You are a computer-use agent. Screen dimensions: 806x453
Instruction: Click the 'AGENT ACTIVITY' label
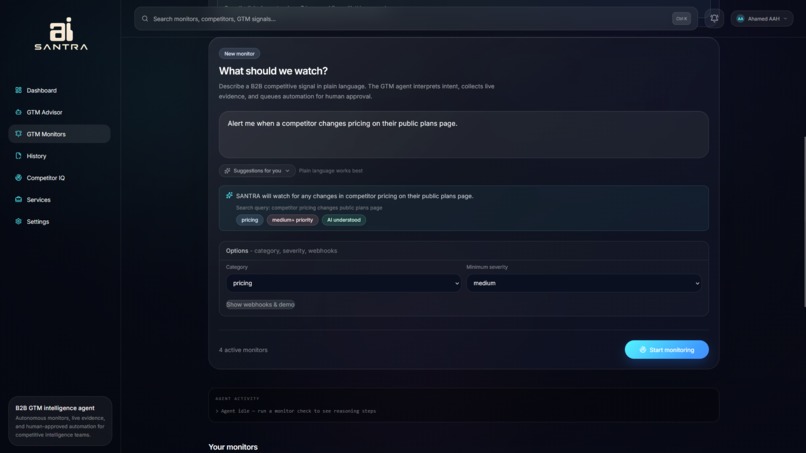click(237, 398)
